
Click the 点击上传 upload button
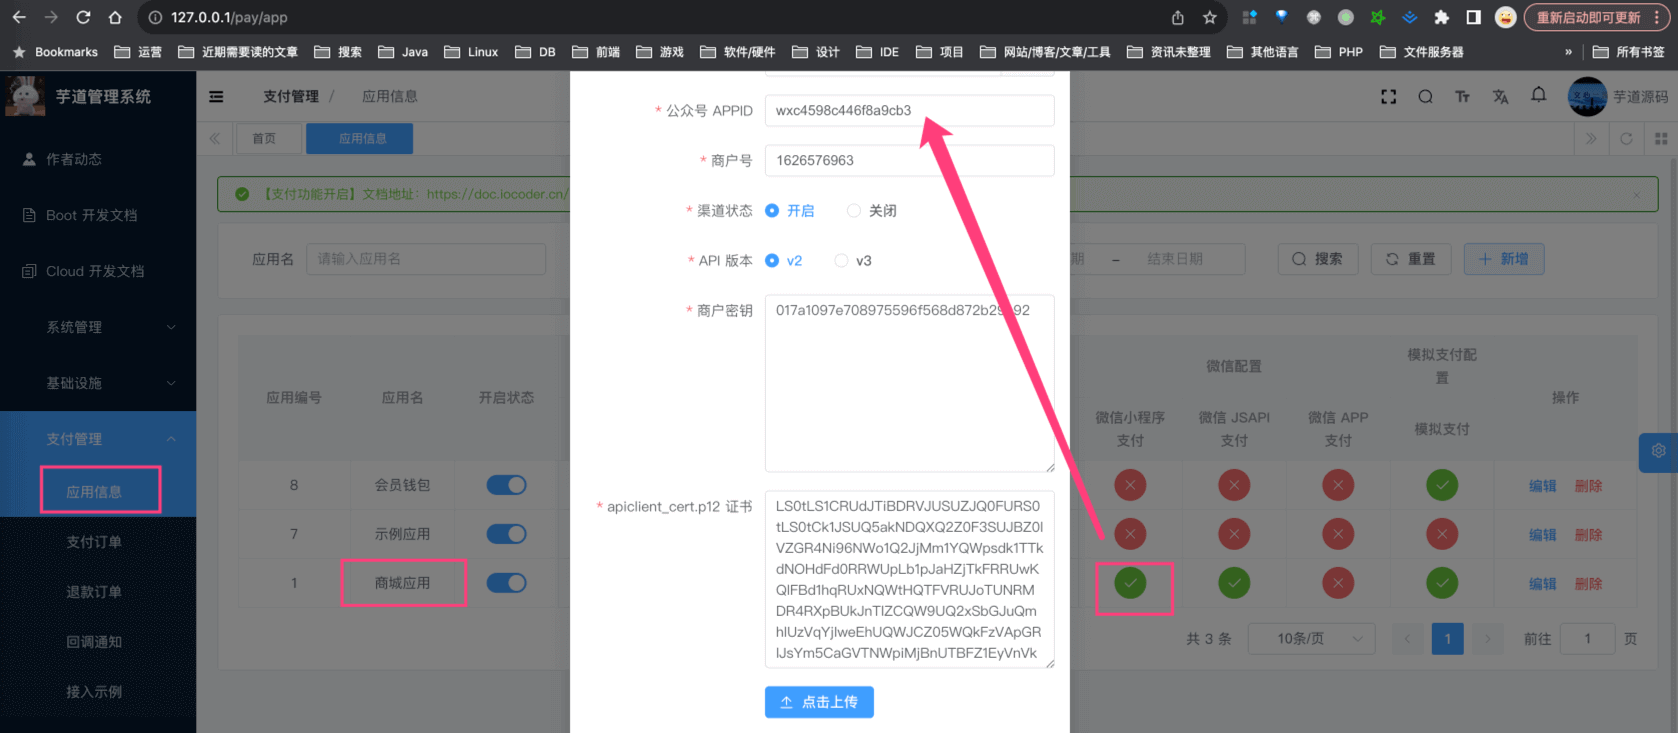819,702
